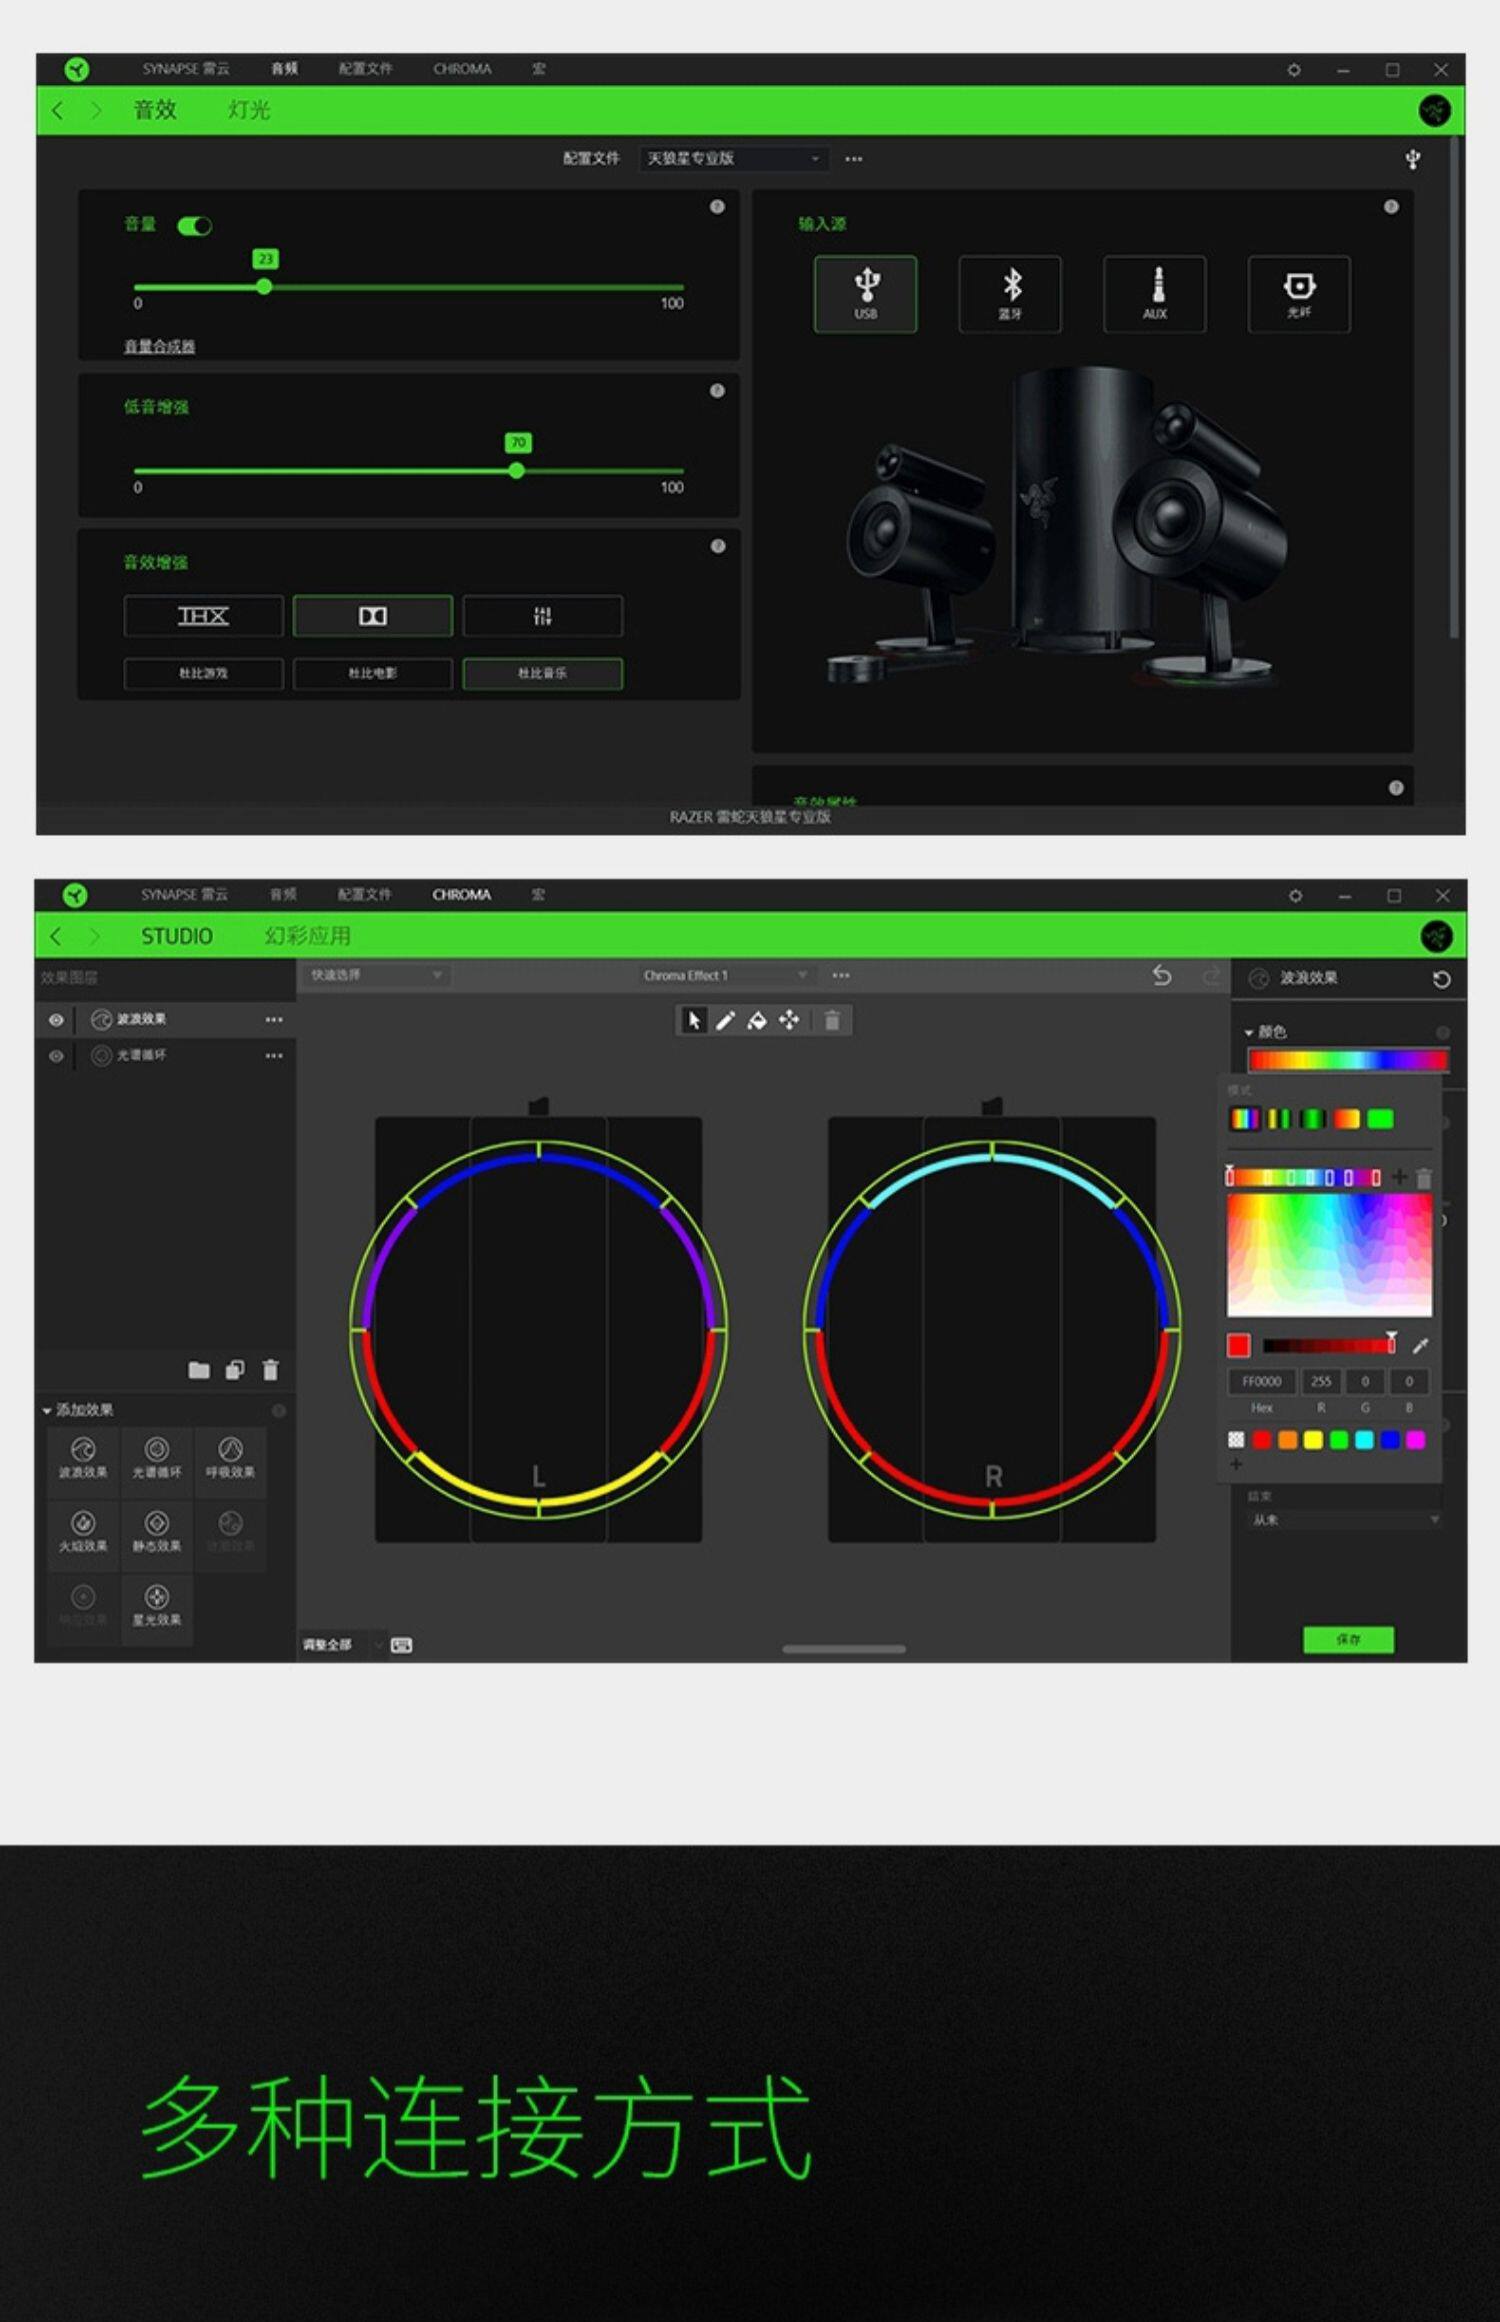Select the green-black gradient color mode
Viewport: 1500px width, 2322px height.
pyautogui.click(x=1313, y=1119)
